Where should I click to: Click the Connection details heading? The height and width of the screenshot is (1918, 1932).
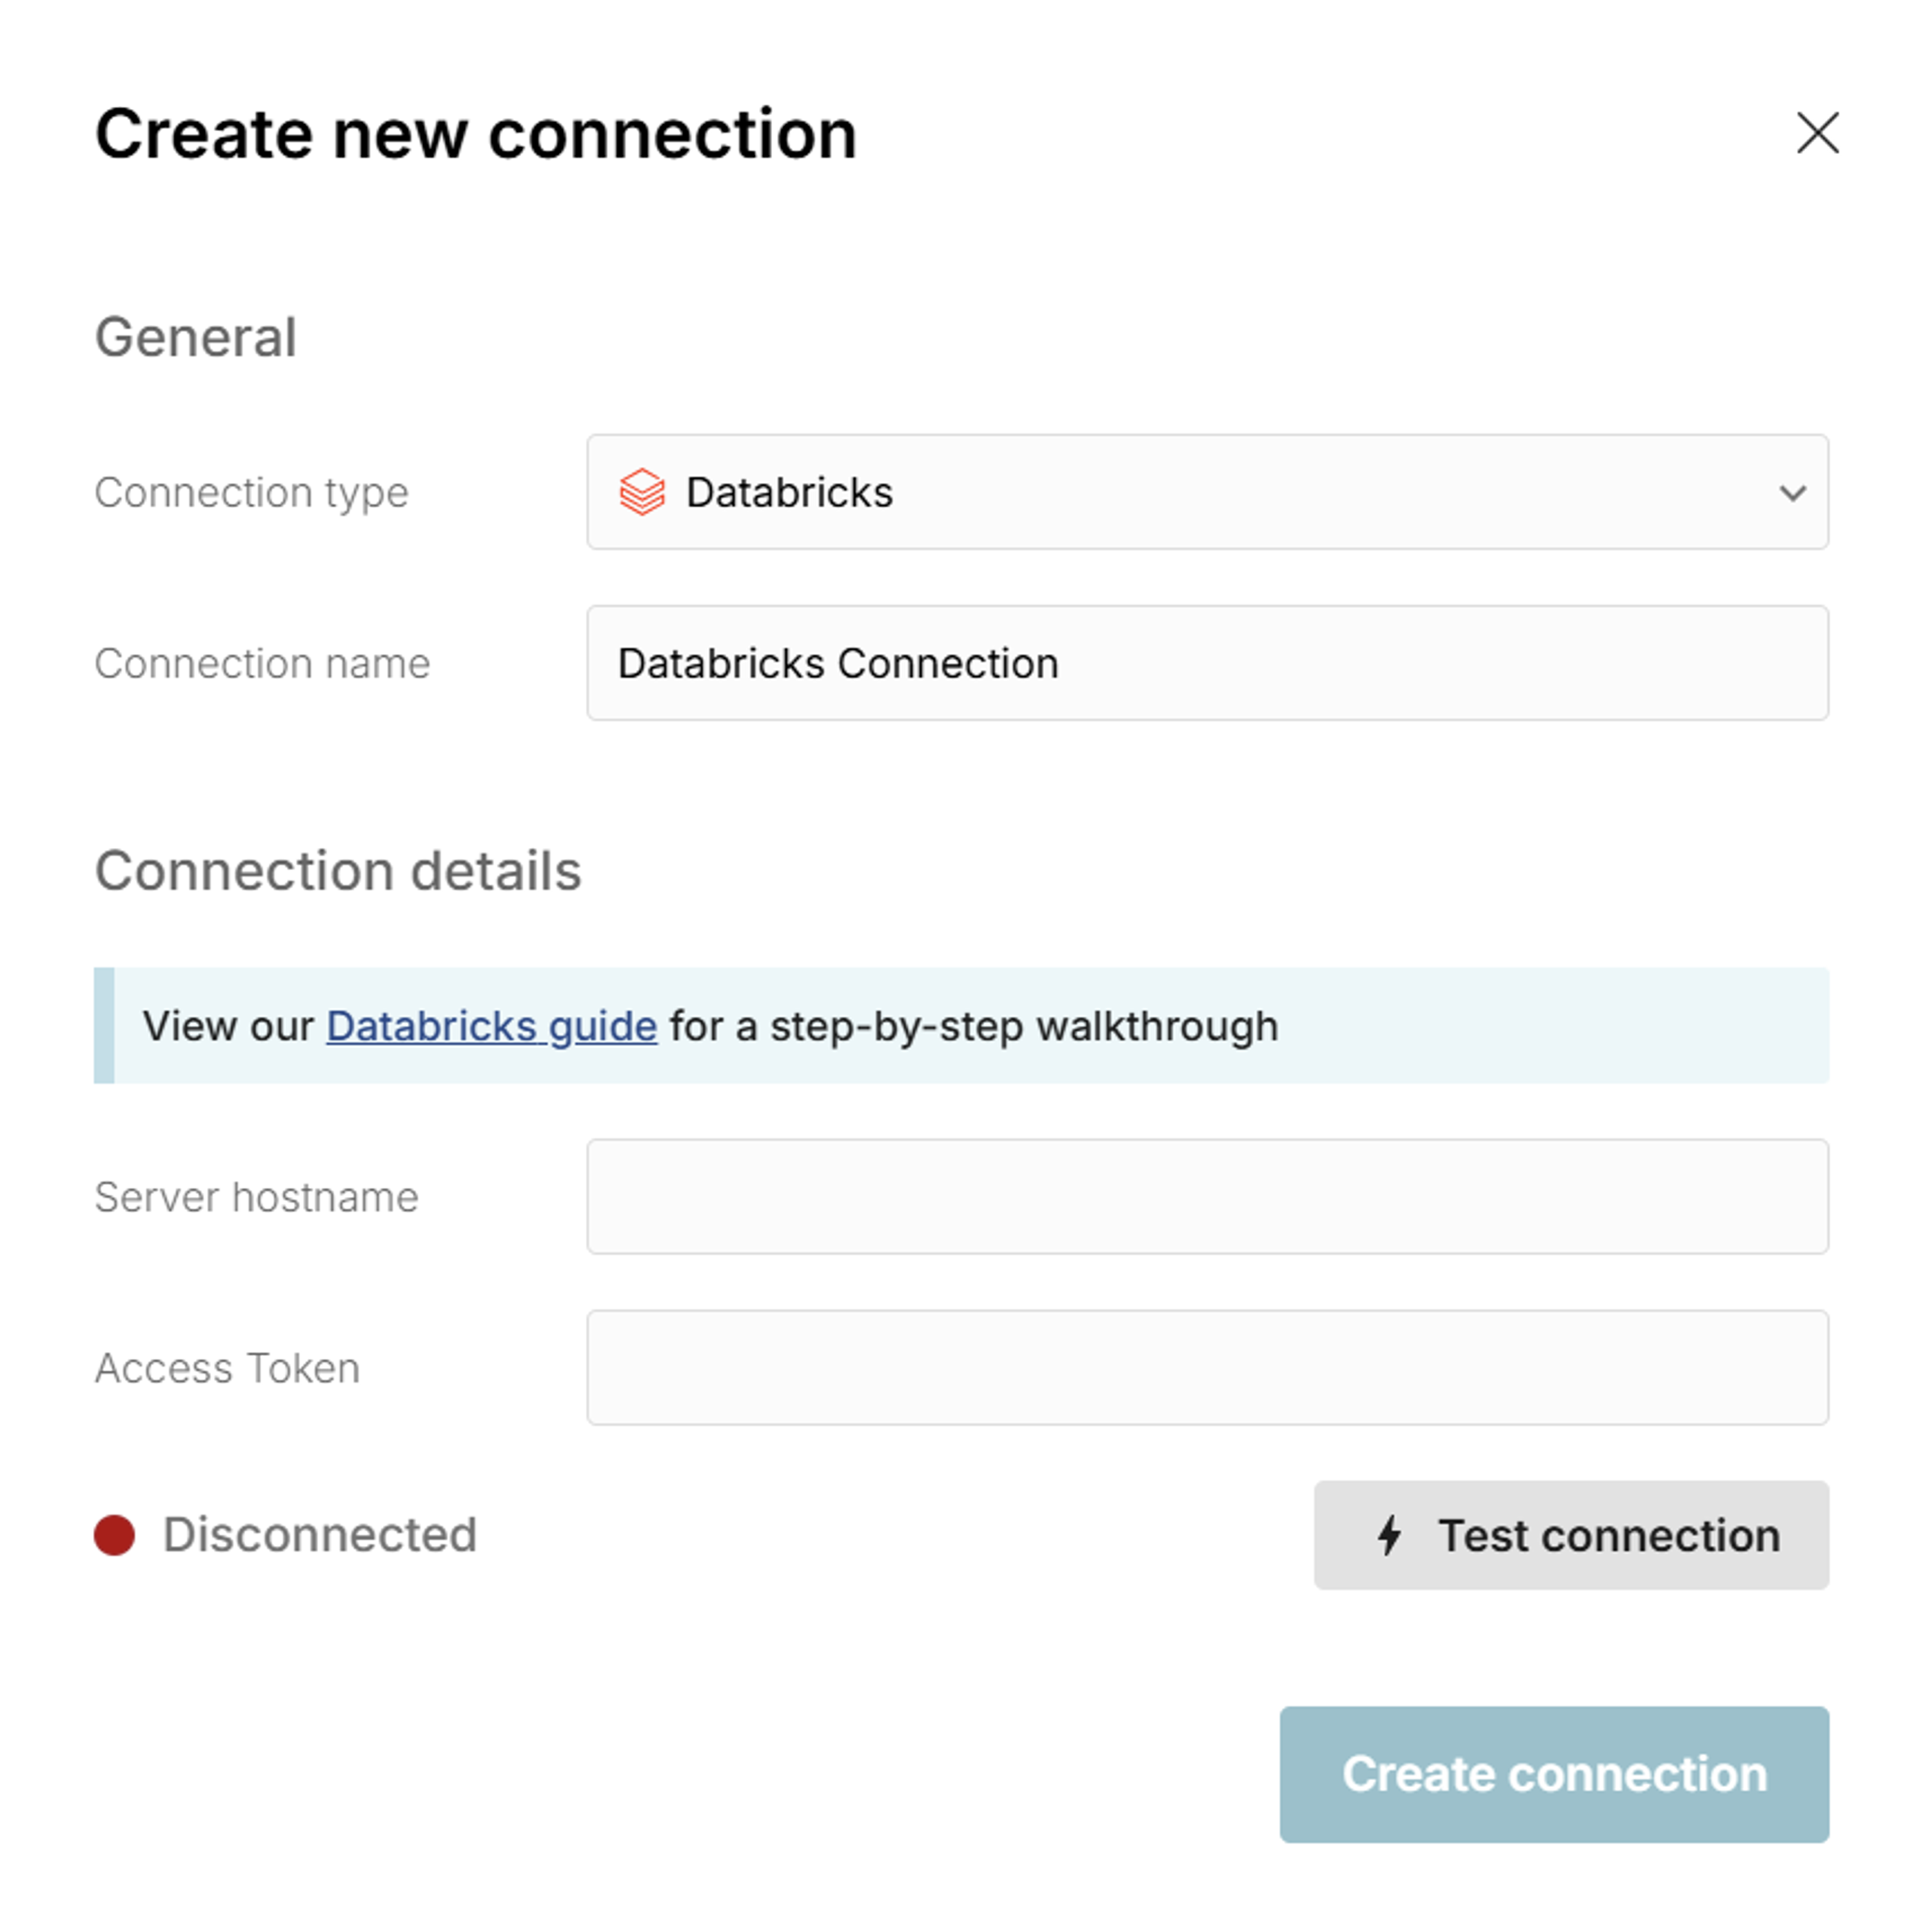click(x=339, y=871)
